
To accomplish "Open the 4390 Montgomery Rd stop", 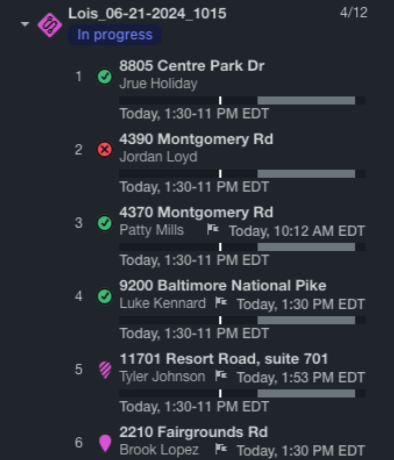I will (x=196, y=139).
